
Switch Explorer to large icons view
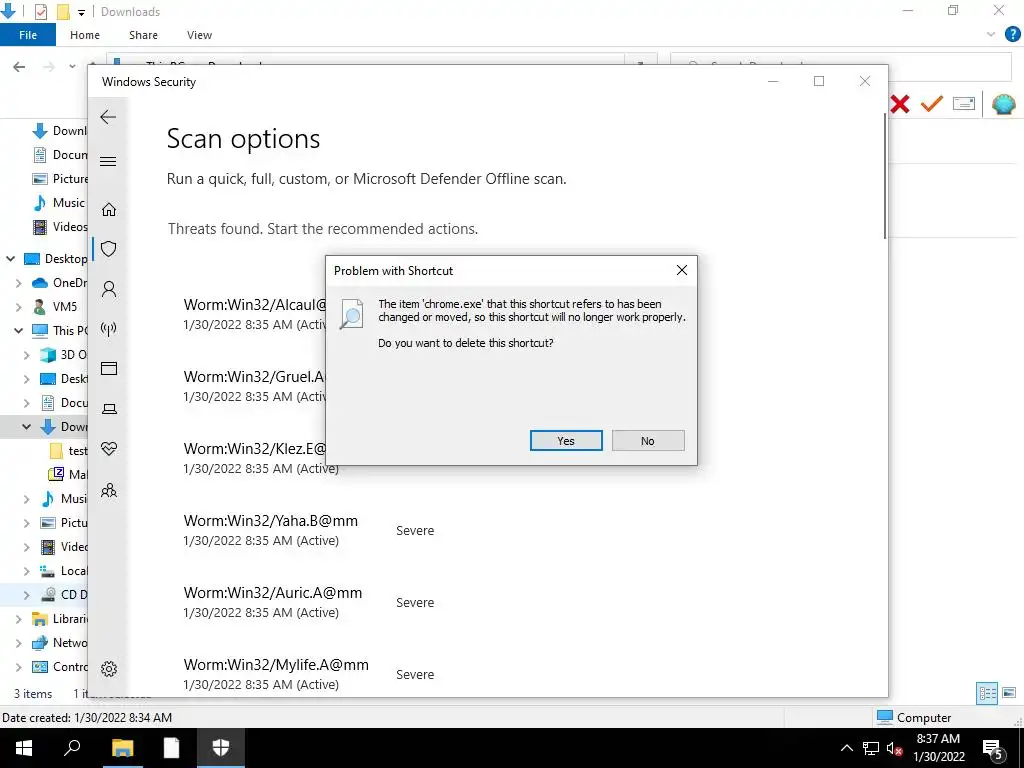click(1009, 693)
